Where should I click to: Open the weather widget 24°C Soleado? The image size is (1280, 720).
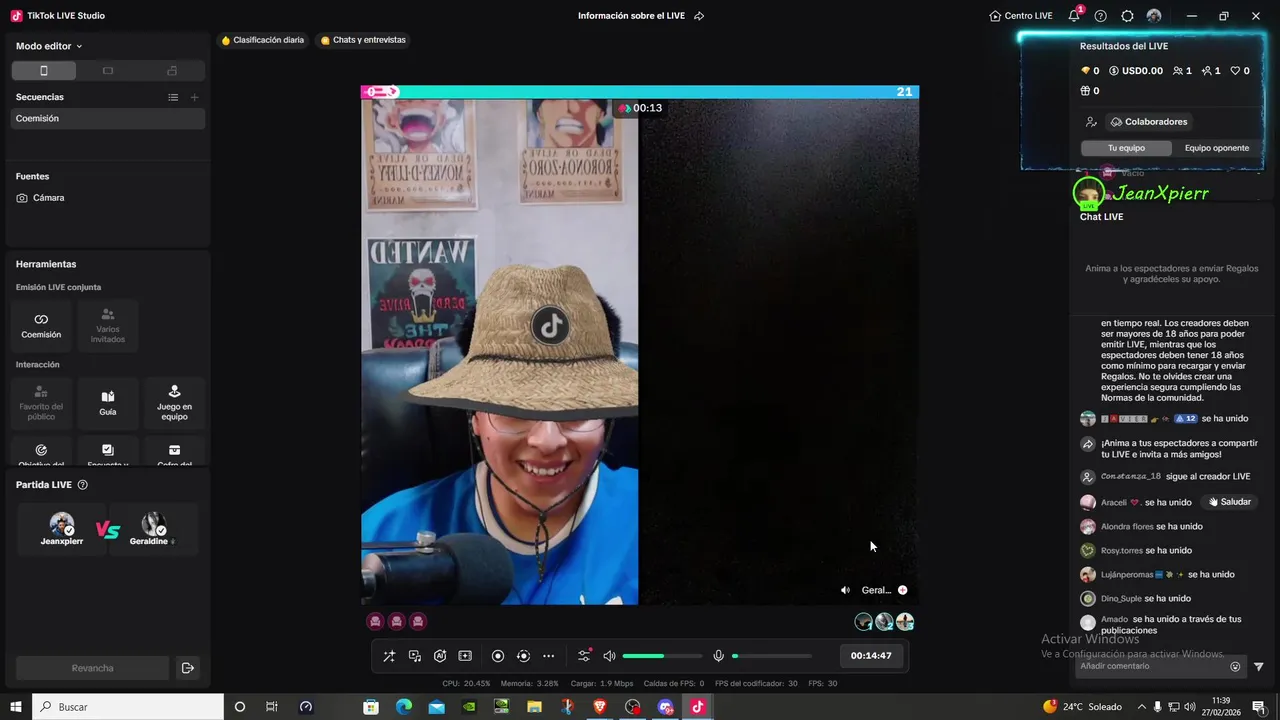pyautogui.click(x=1082, y=707)
